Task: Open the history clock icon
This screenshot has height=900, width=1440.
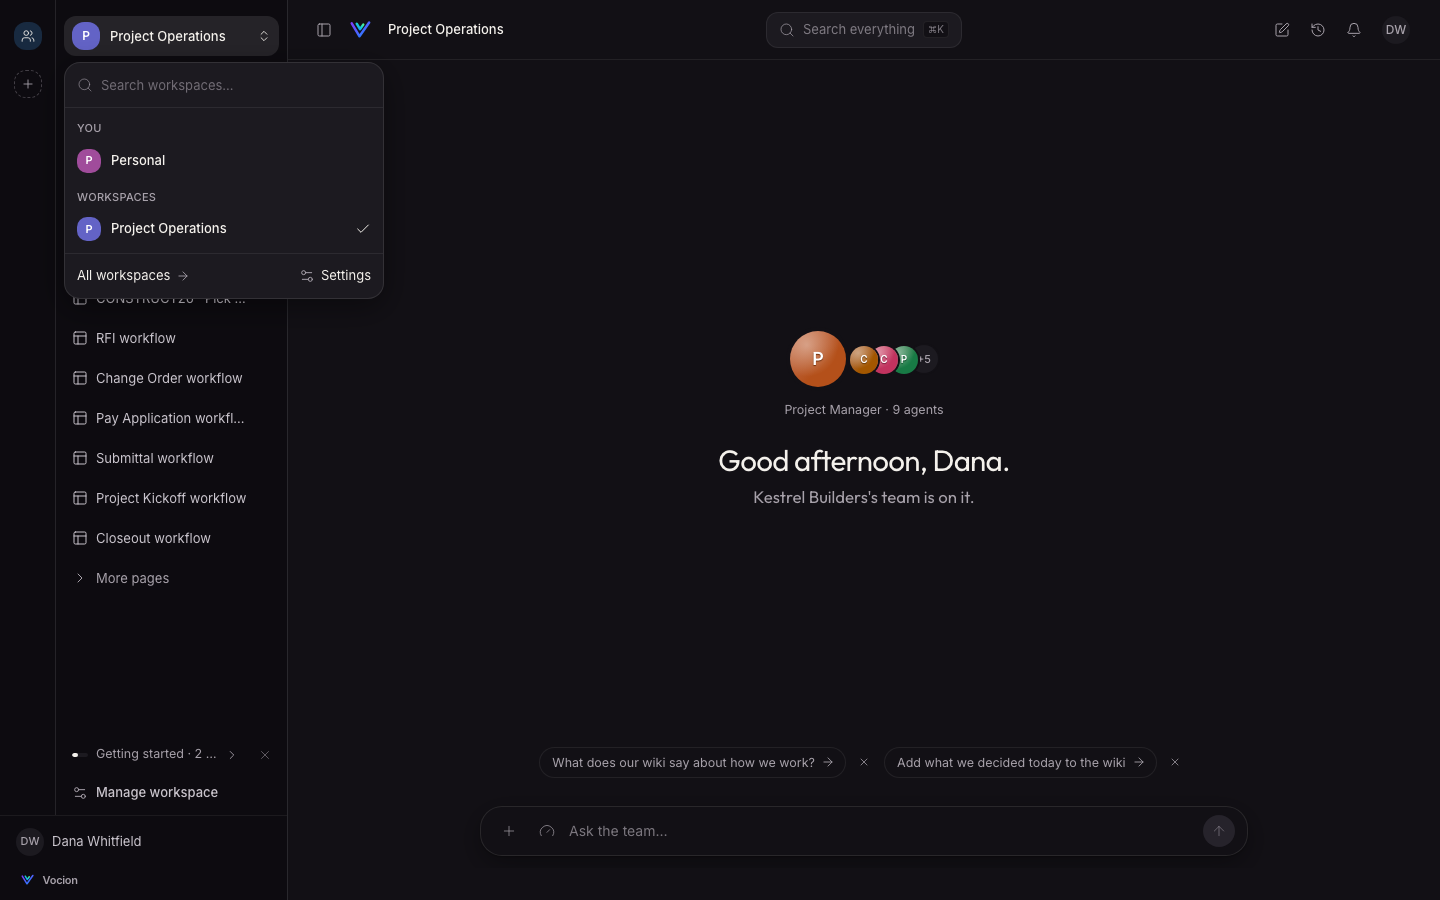Action: (x=1318, y=30)
